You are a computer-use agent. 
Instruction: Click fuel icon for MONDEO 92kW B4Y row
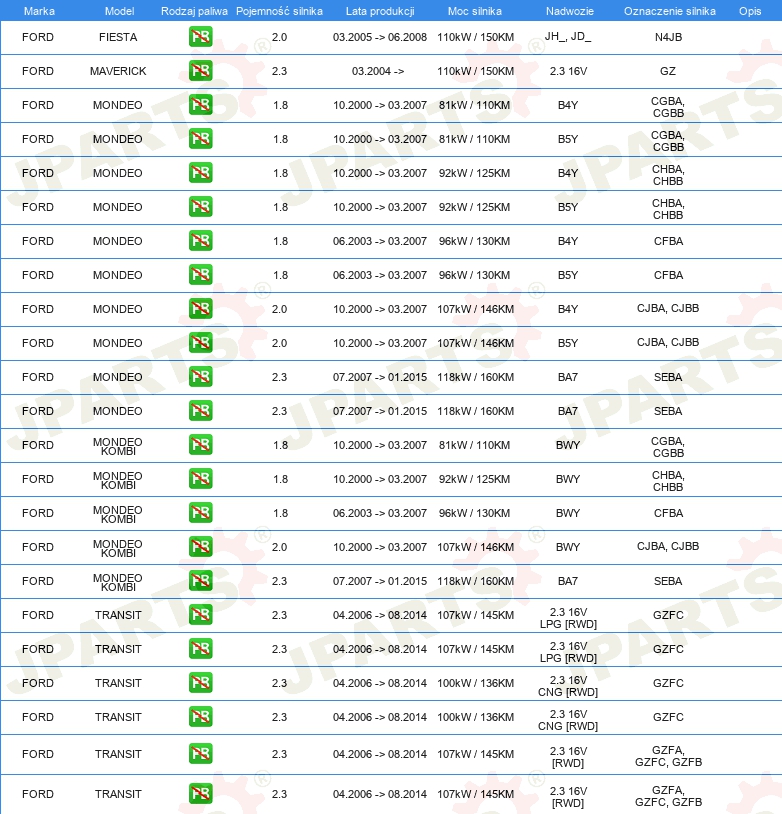[x=200, y=173]
